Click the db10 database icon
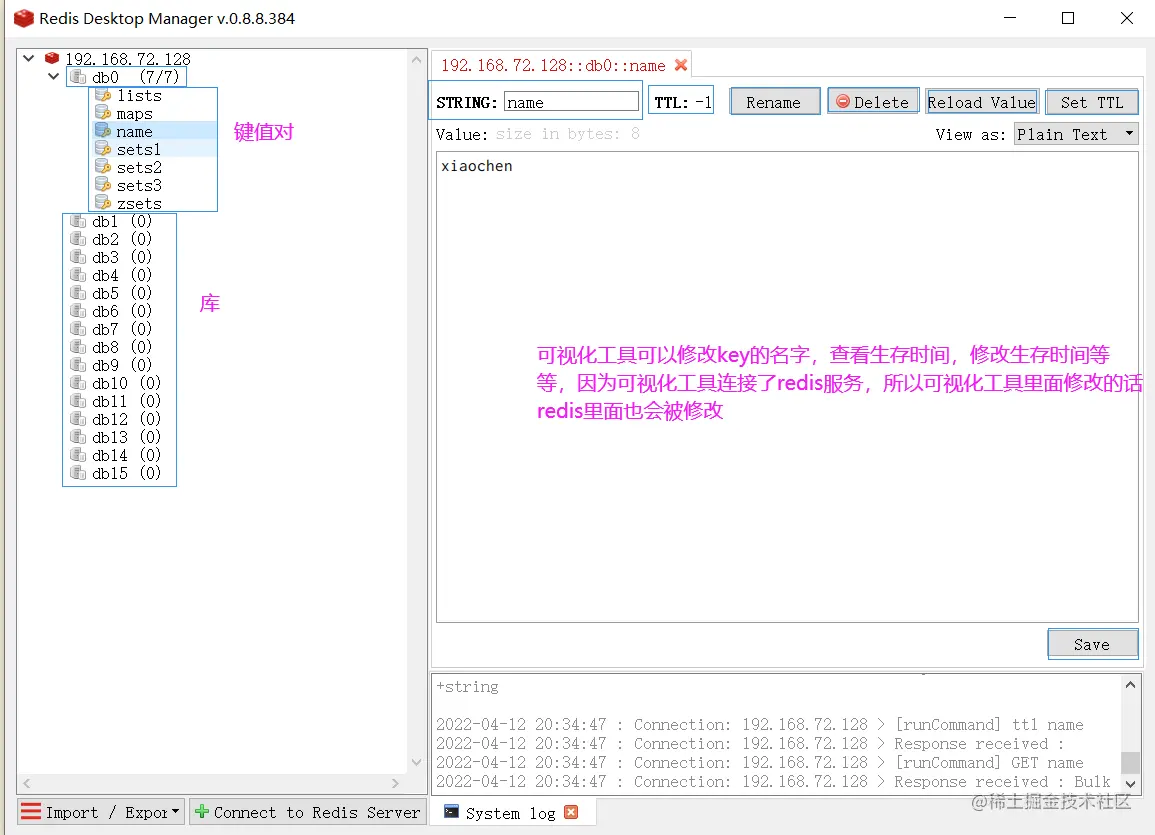The width and height of the screenshot is (1155, 835). click(77, 383)
